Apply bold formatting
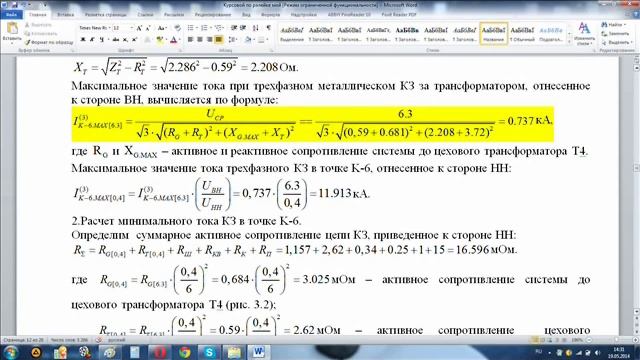 (x=83, y=40)
